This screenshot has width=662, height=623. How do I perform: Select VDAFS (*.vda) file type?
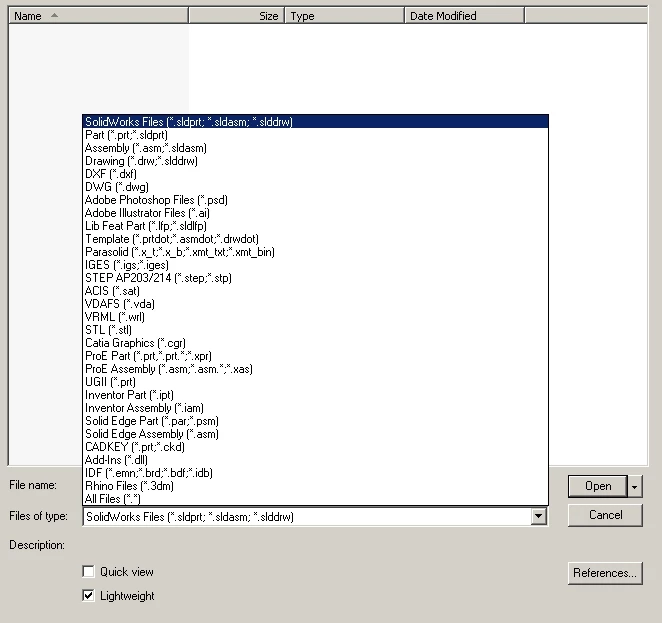[315, 303]
